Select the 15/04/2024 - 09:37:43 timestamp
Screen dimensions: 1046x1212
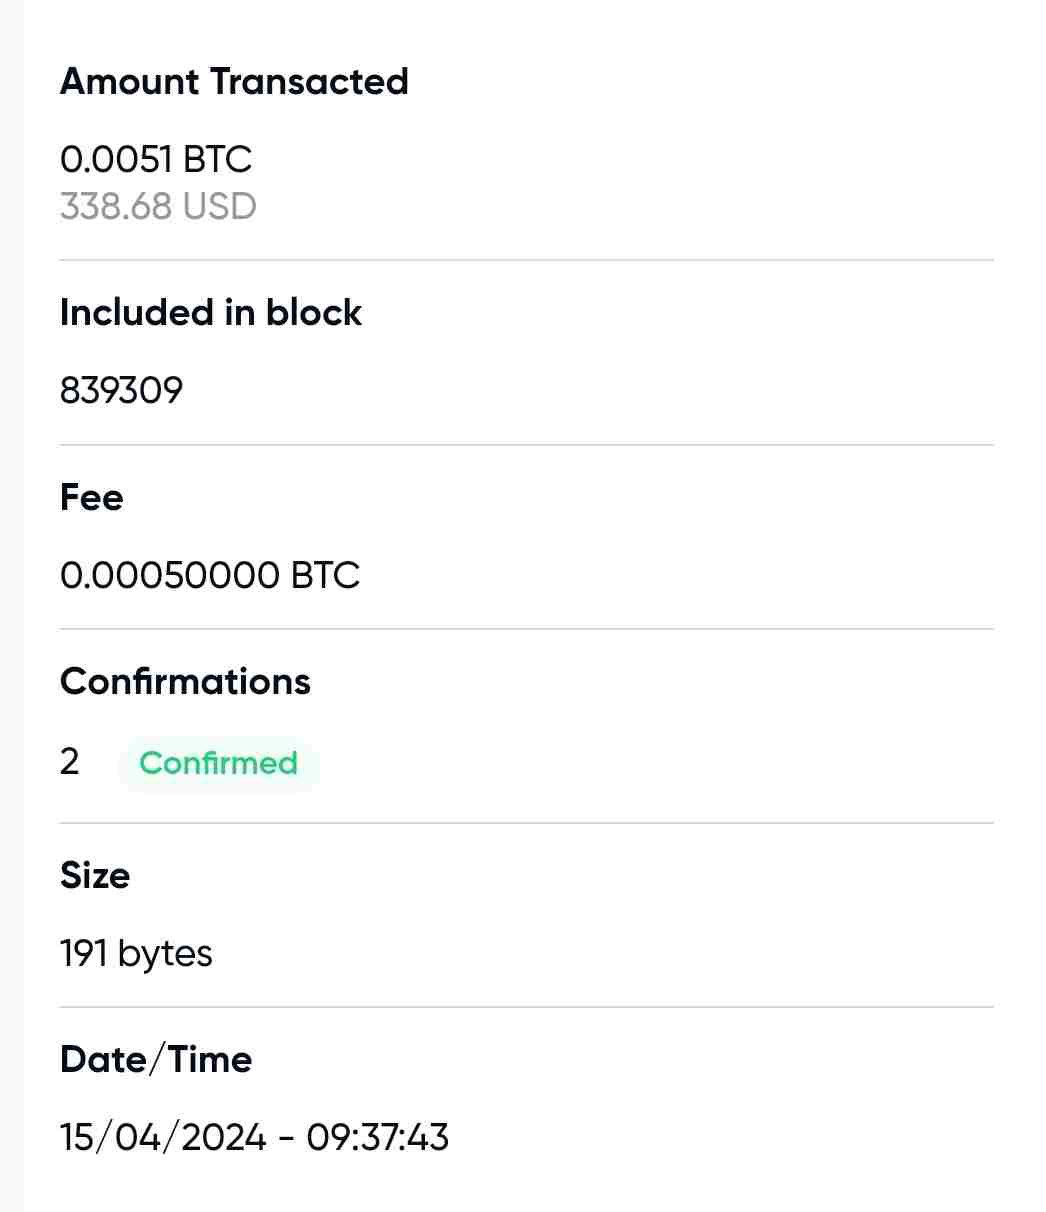(x=254, y=1137)
